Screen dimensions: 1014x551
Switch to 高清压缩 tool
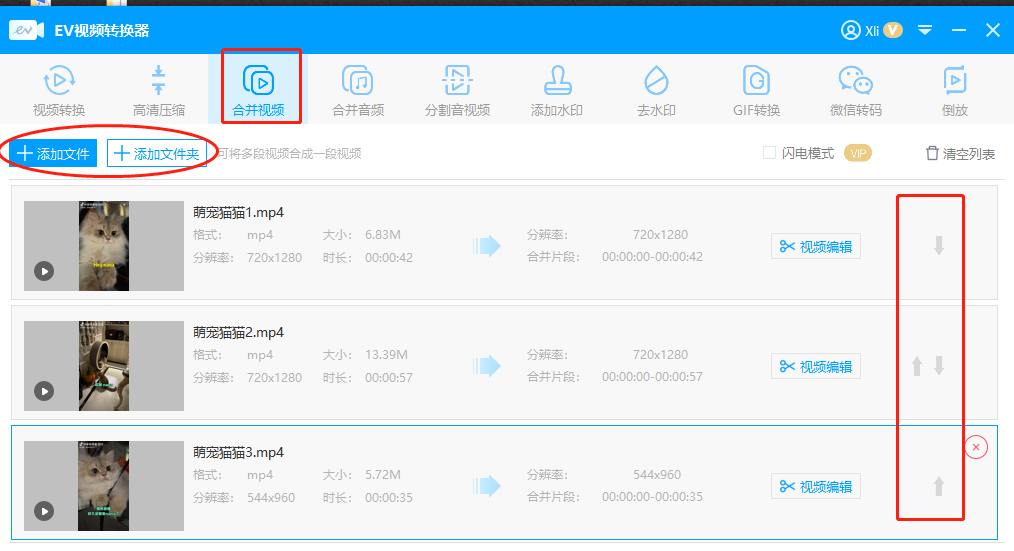[x=158, y=91]
